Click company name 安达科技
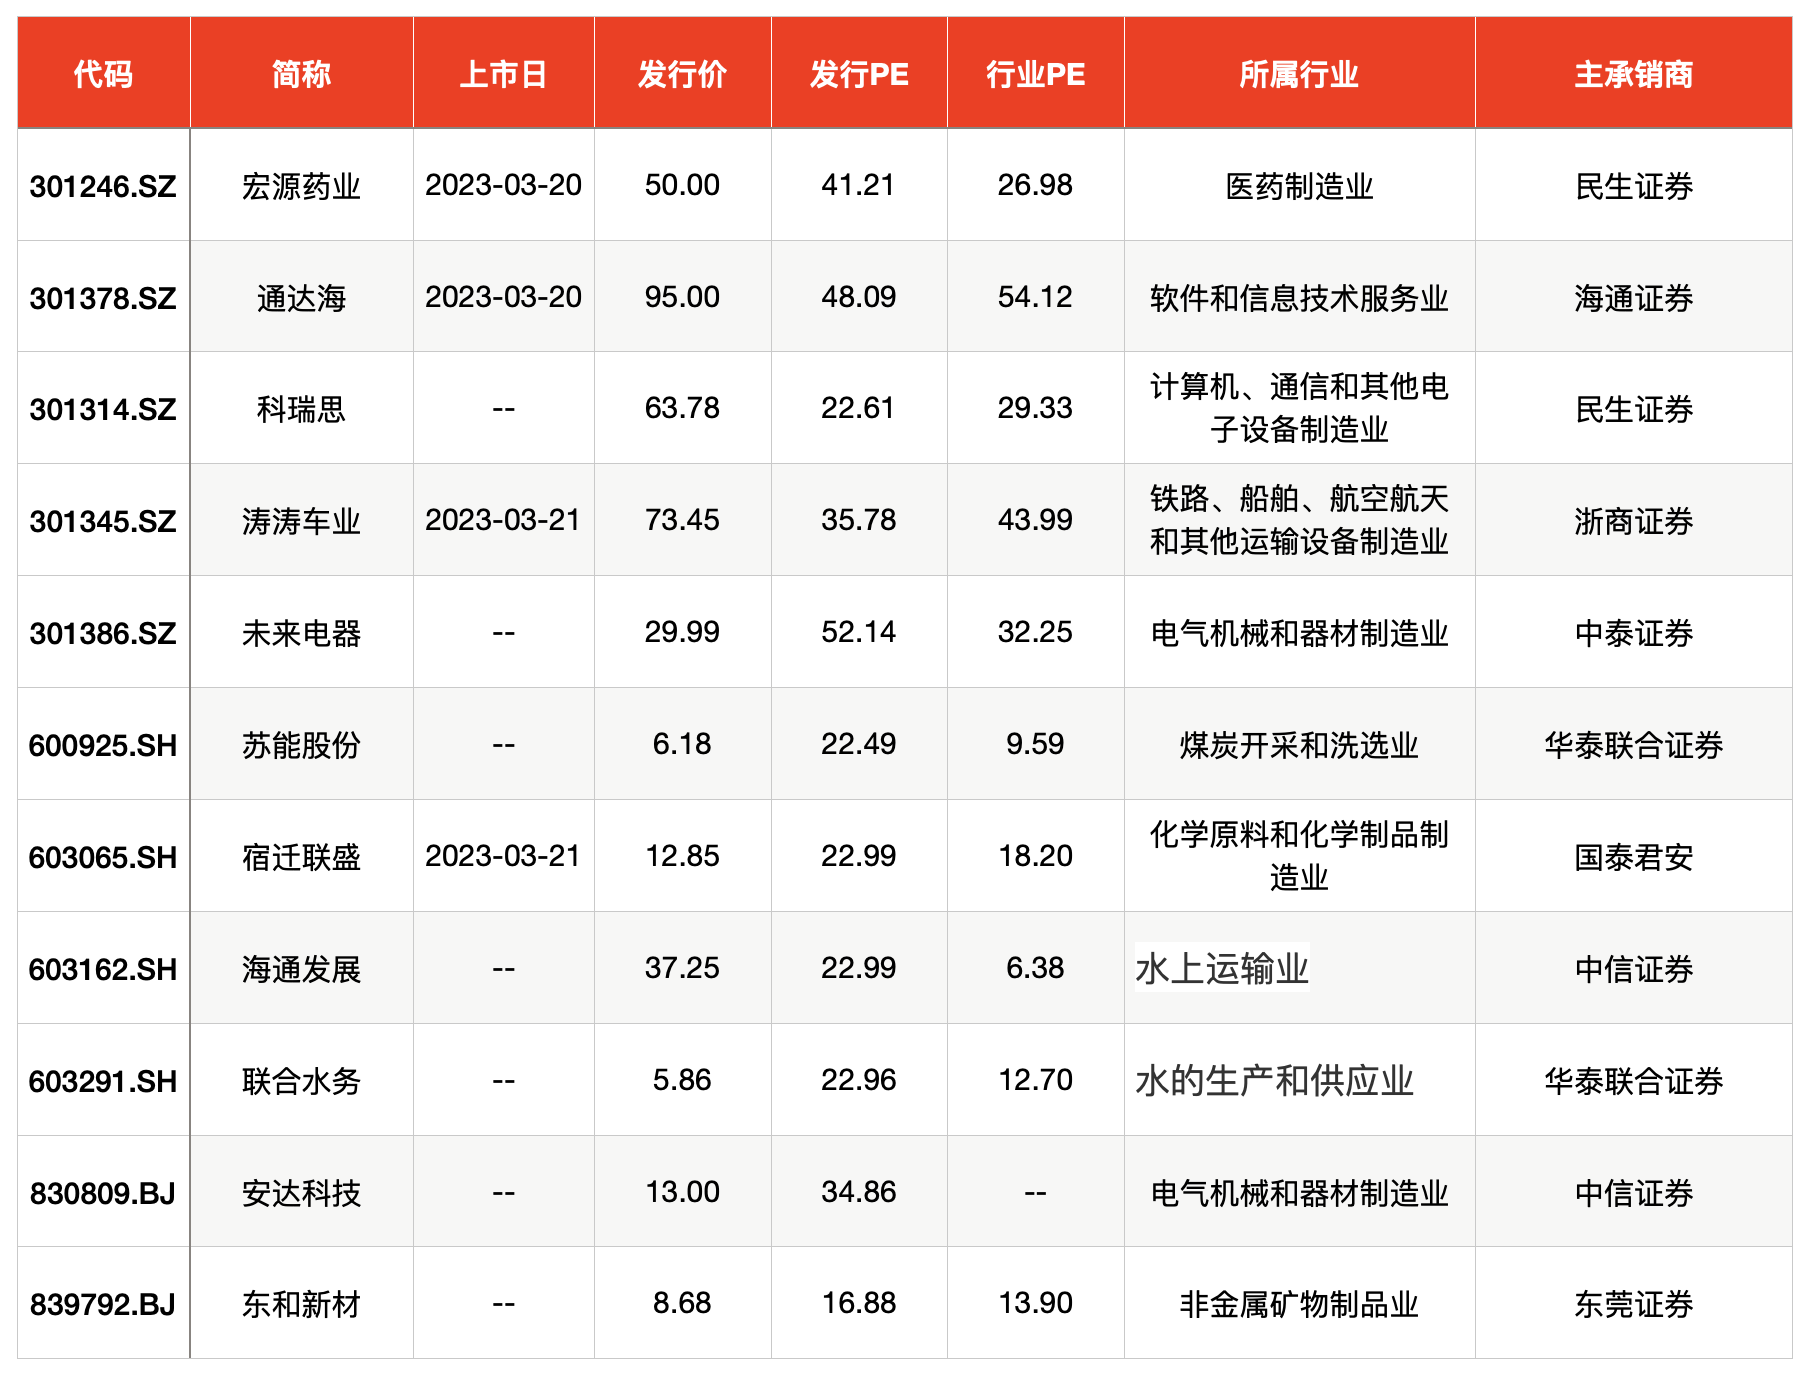 coord(301,1193)
